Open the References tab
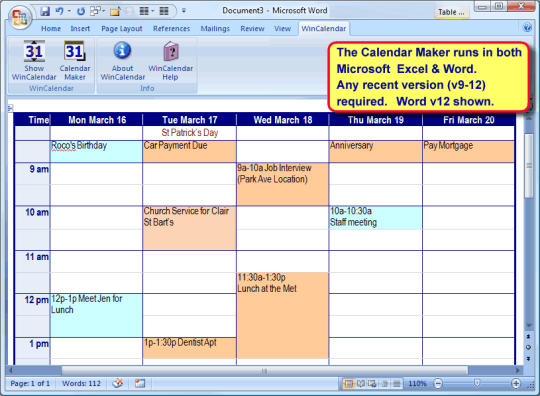Image resolution: width=540 pixels, height=396 pixels. pyautogui.click(x=172, y=29)
